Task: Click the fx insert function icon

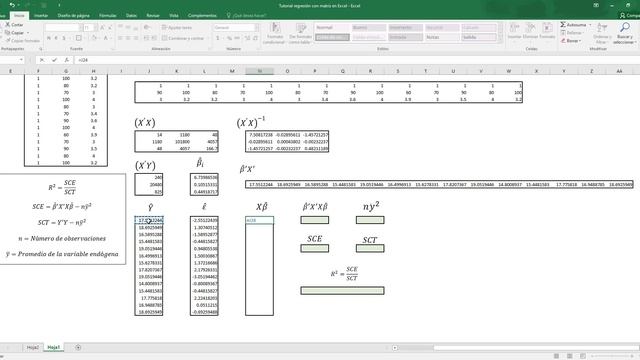Action: pos(67,60)
